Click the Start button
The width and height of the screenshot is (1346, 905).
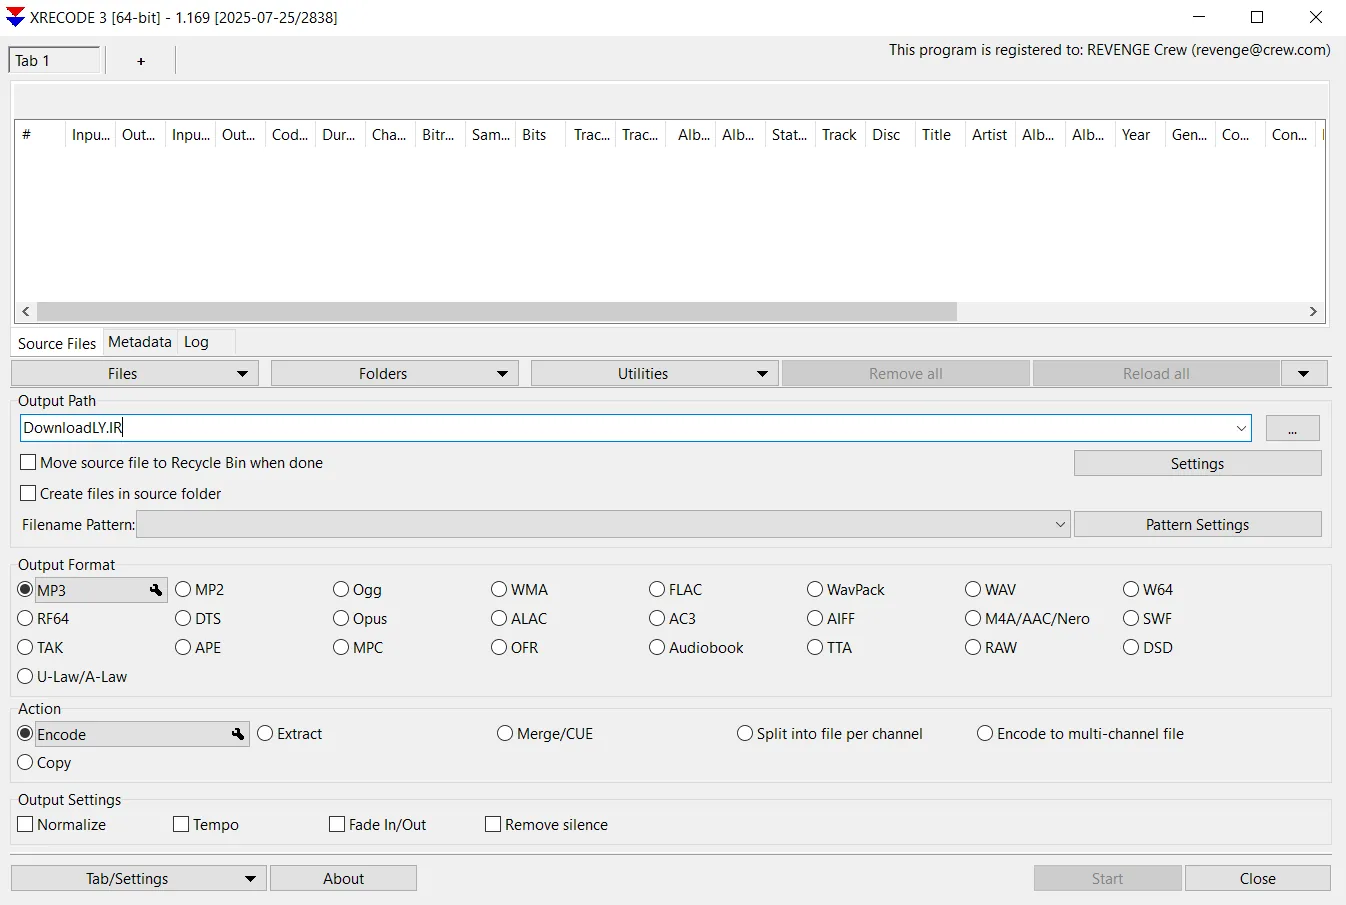(x=1108, y=879)
